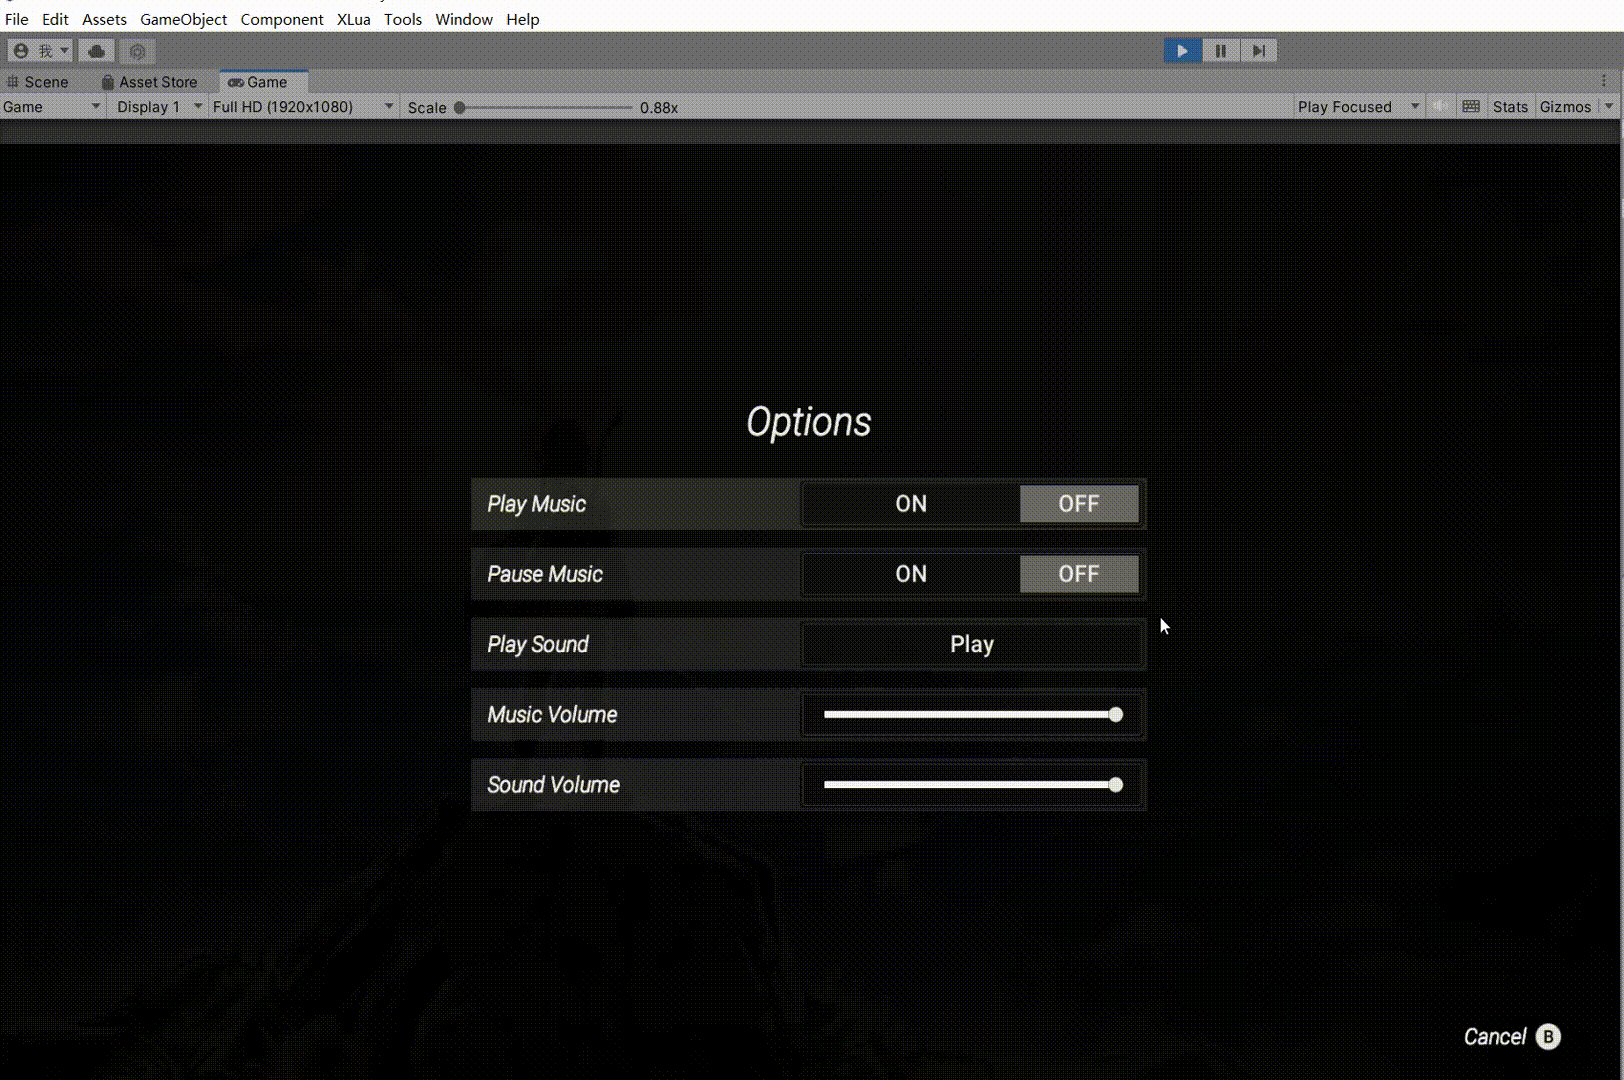Open Unity account settings
The image size is (1624, 1080).
37,50
